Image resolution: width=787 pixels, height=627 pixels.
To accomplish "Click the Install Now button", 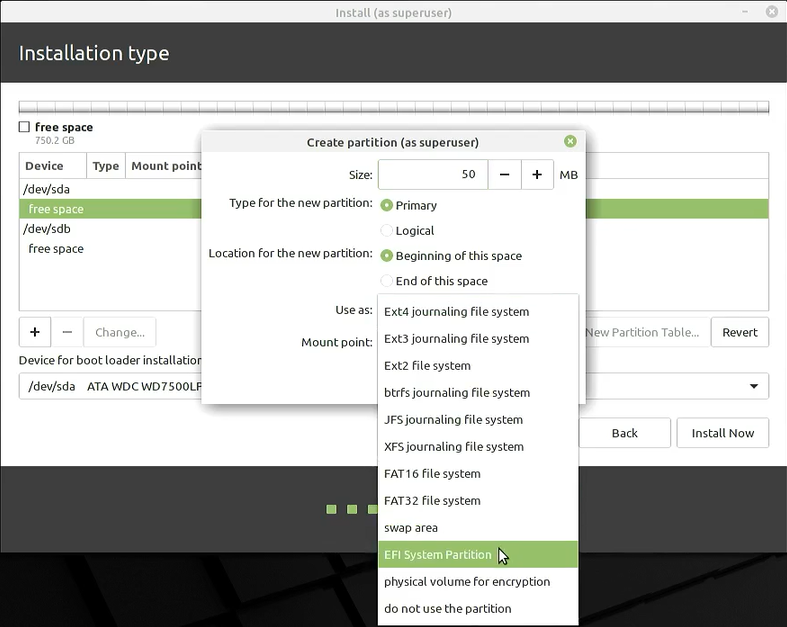I will point(722,433).
